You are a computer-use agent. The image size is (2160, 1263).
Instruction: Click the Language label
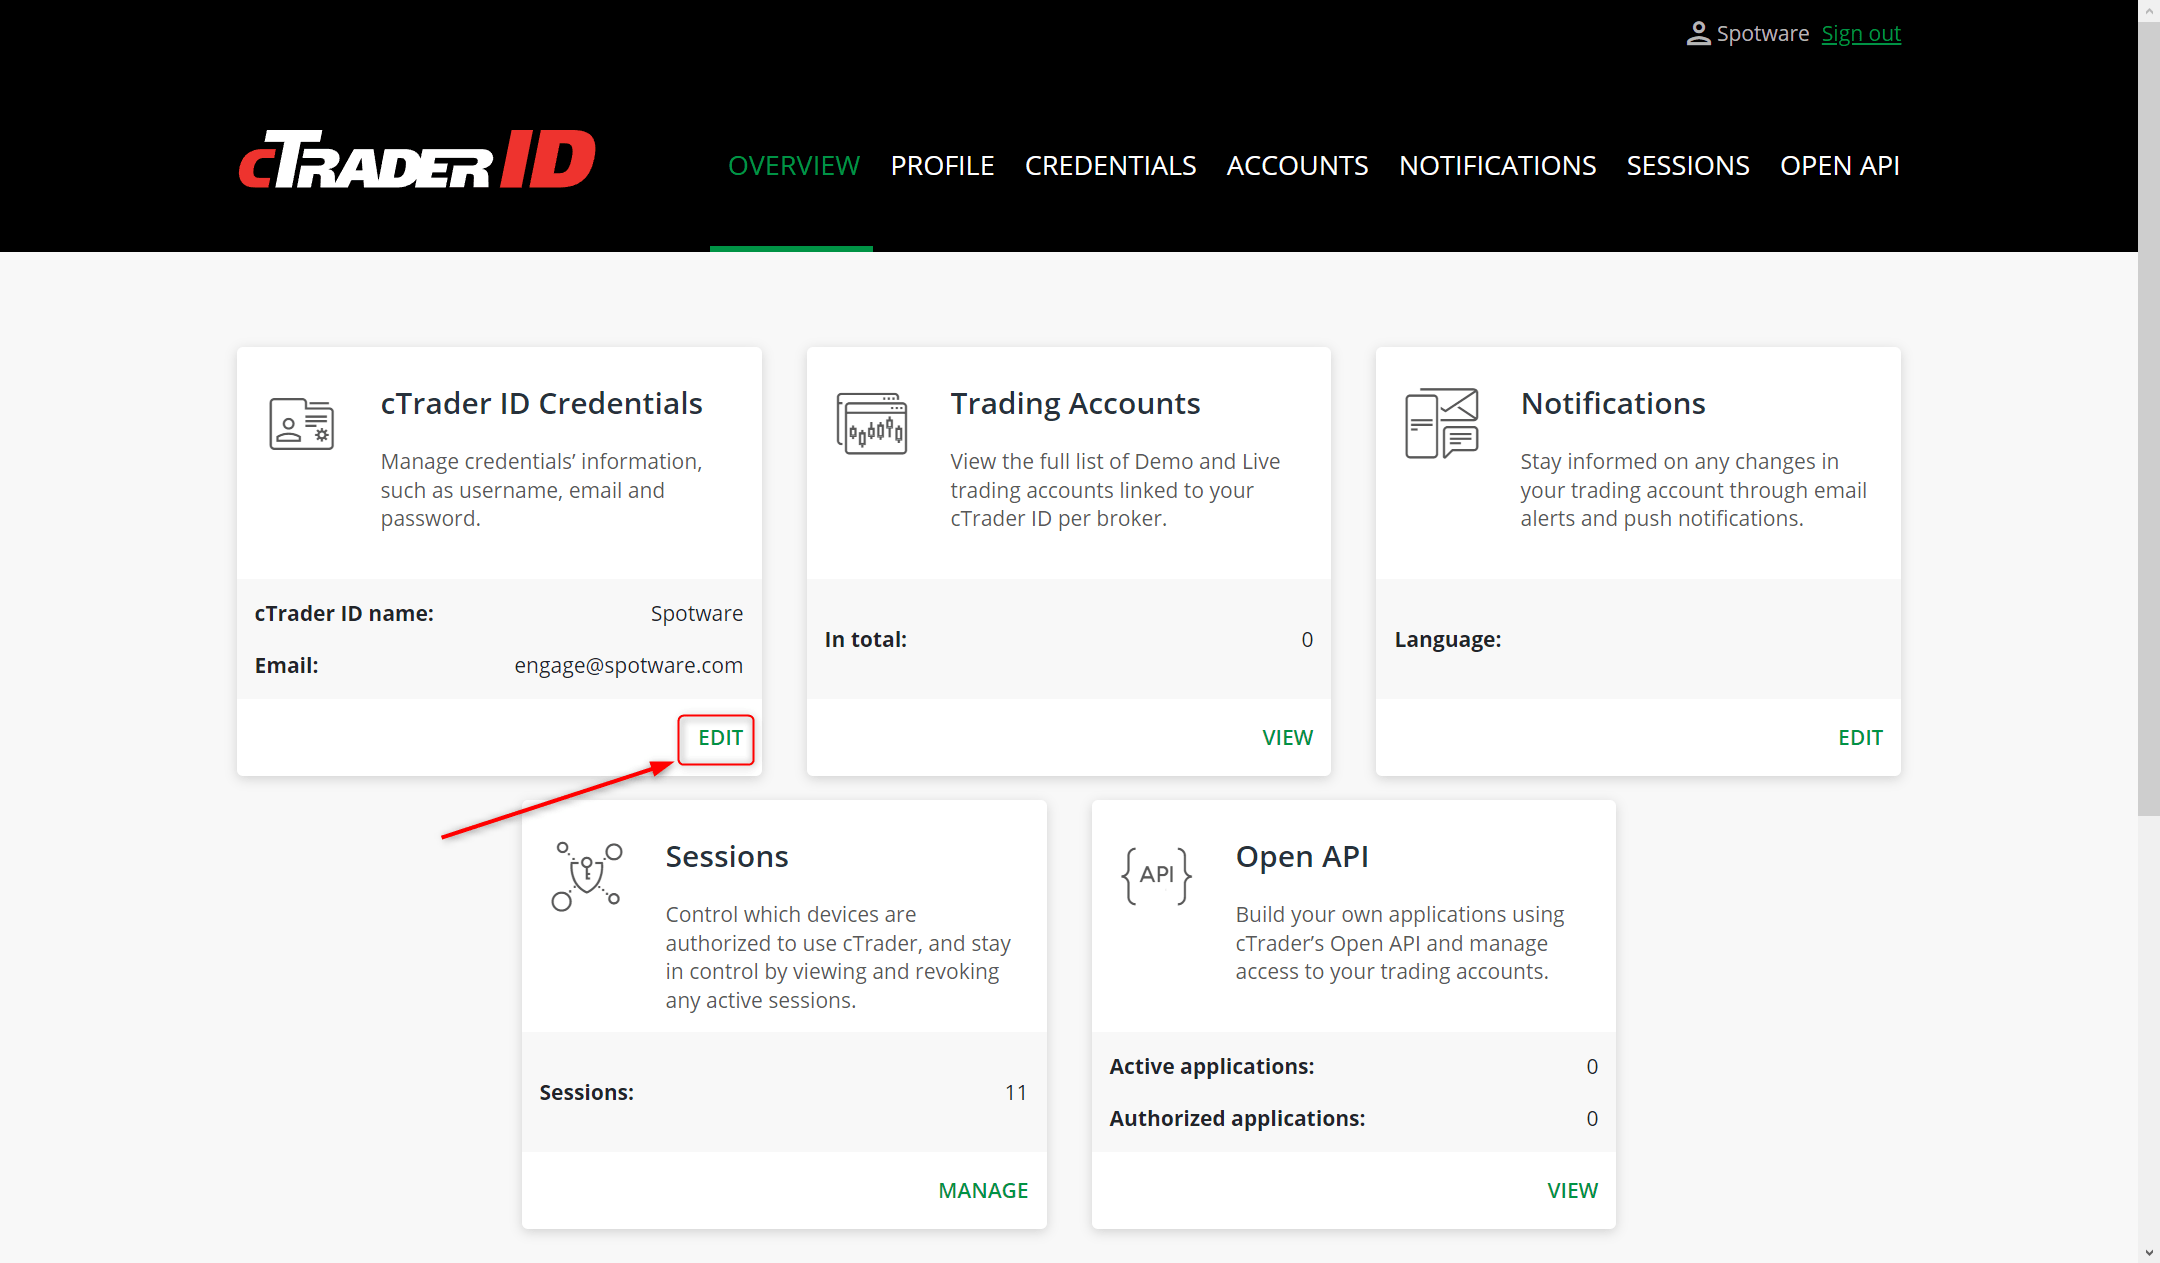(x=1448, y=640)
